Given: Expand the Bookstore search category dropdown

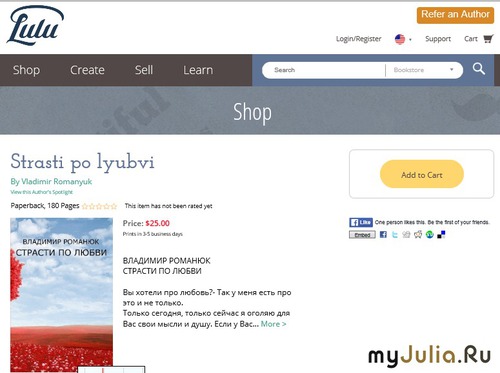Looking at the screenshot, I should [x=424, y=70].
